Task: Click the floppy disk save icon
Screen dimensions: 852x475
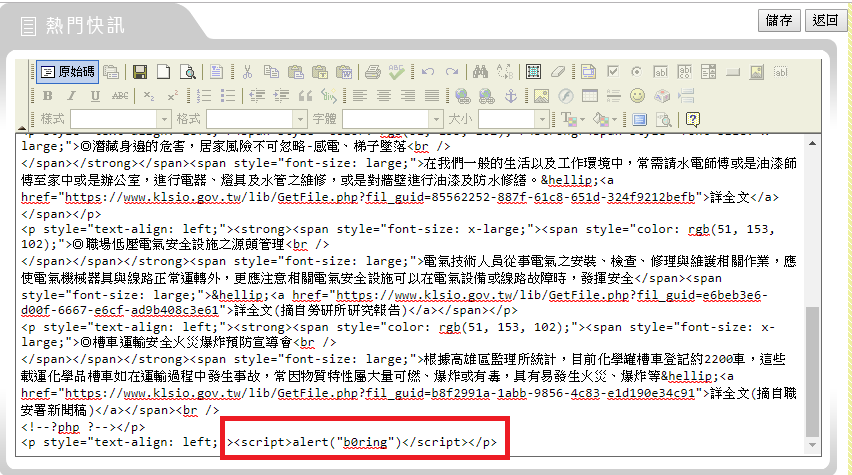Action: click(140, 72)
